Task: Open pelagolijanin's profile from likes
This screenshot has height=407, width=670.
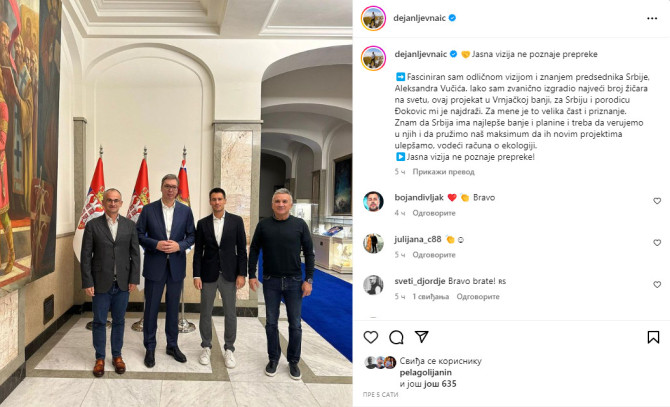Action: (426, 372)
